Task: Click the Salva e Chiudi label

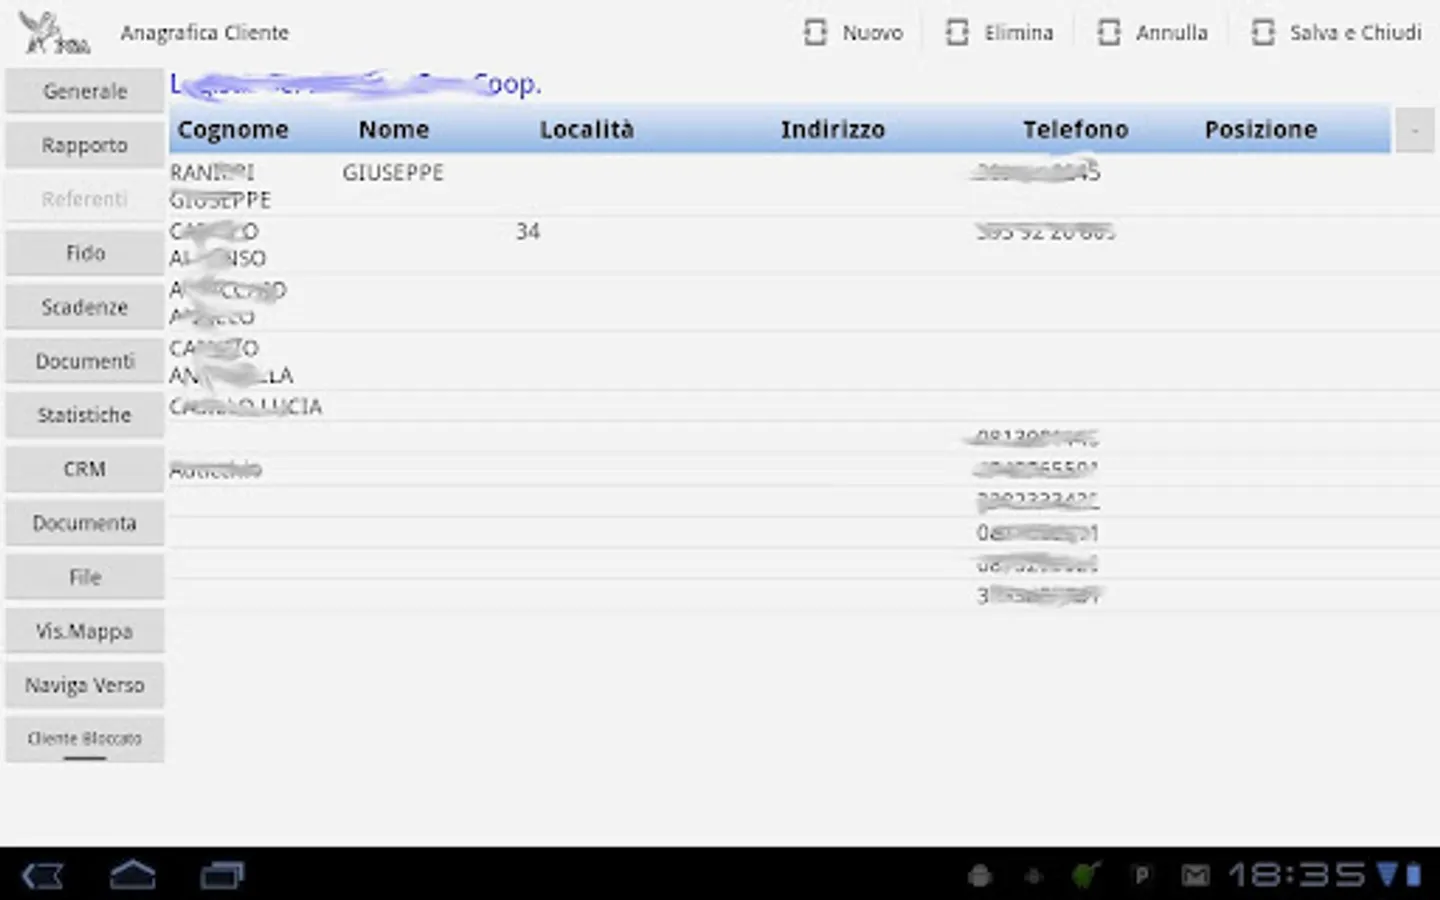Action: point(1355,33)
